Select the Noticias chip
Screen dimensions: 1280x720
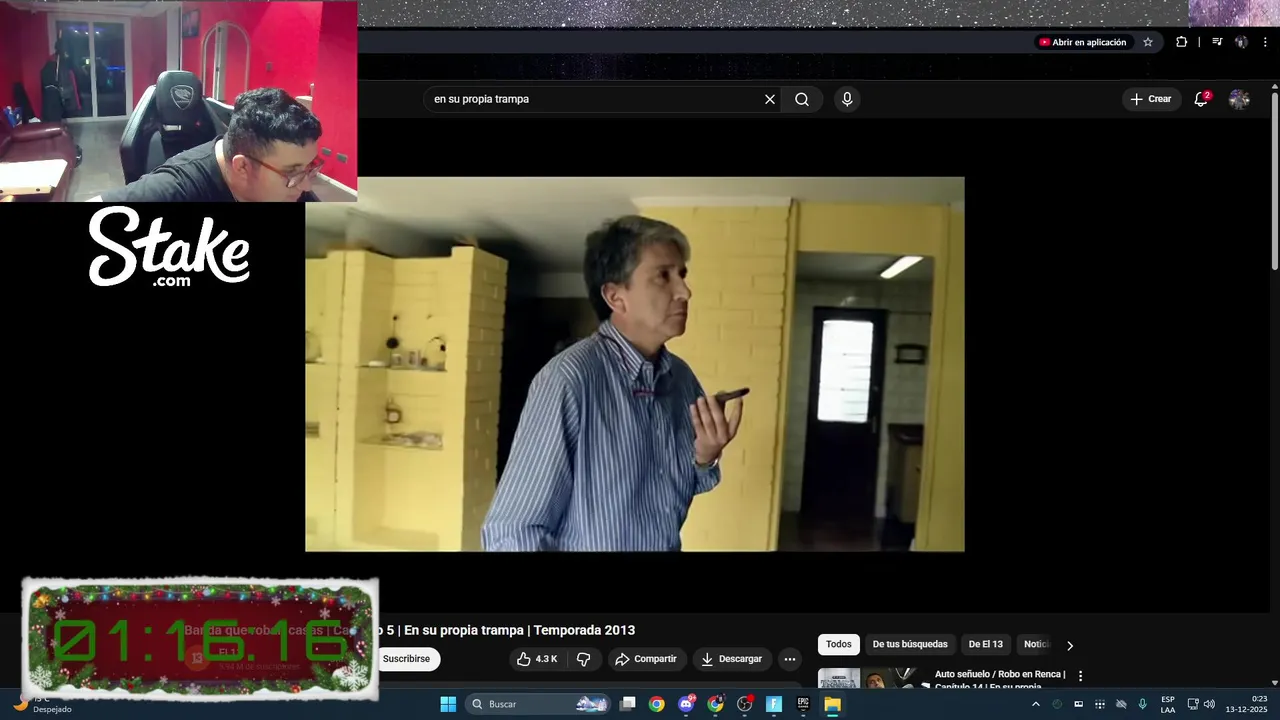[1036, 645]
